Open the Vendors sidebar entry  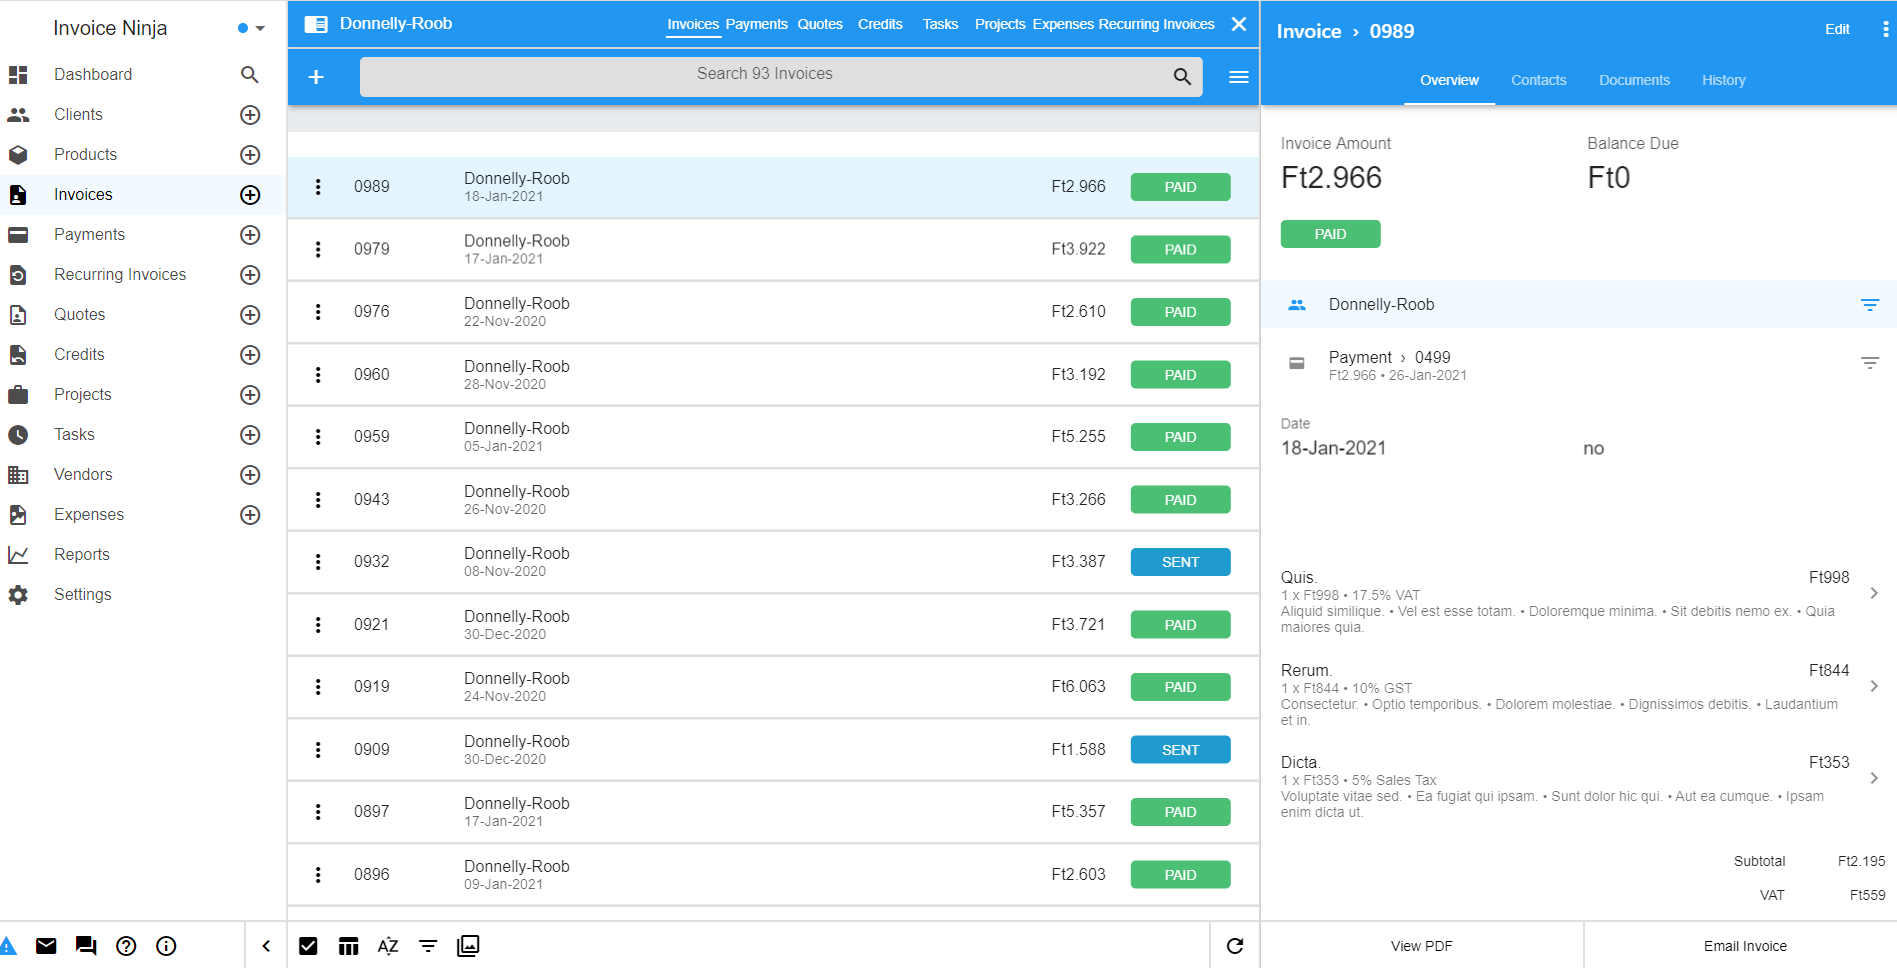[83, 475]
